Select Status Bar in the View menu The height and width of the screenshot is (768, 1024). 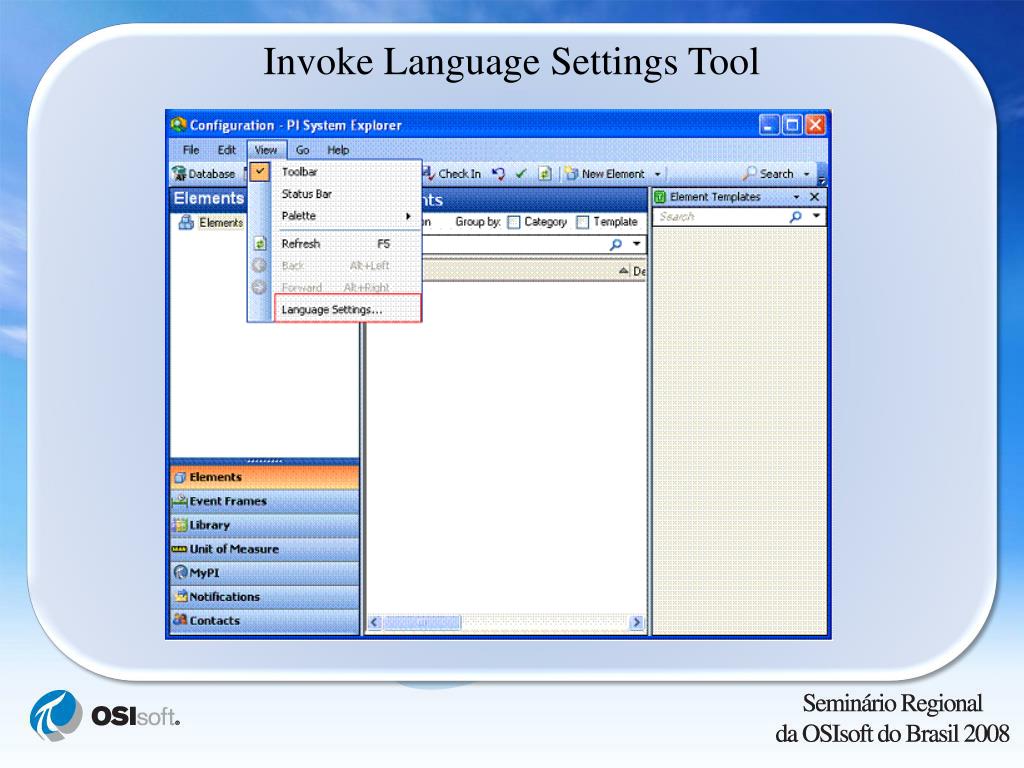tap(334, 194)
